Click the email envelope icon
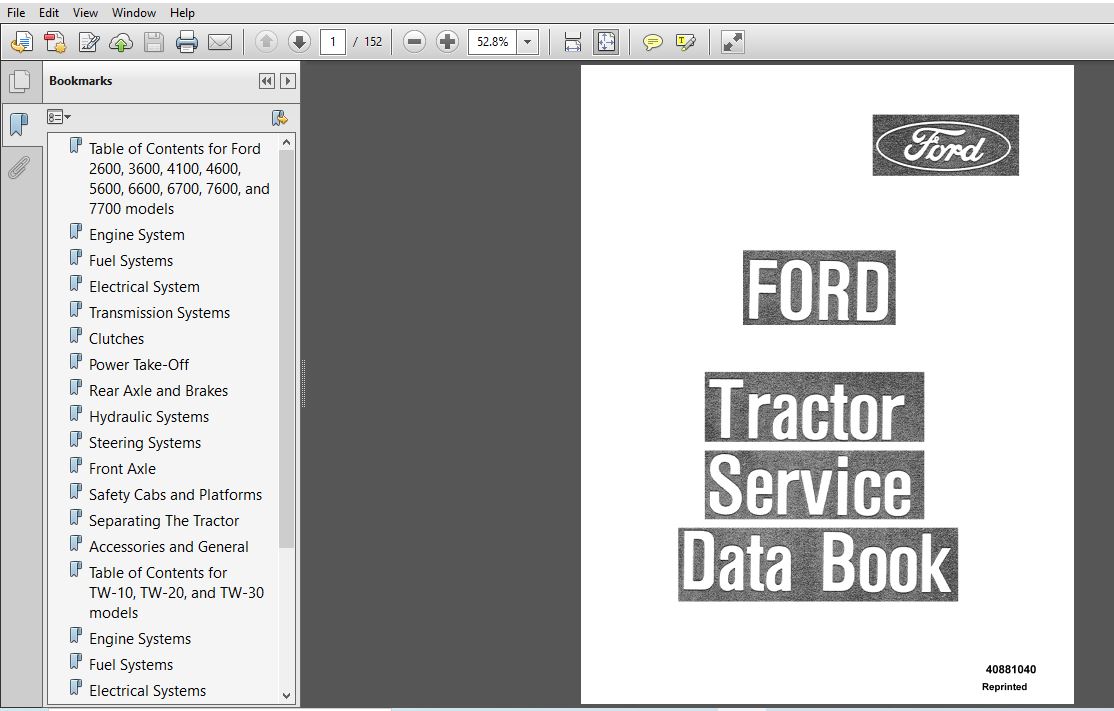Image resolution: width=1114 pixels, height=711 pixels. pos(220,42)
